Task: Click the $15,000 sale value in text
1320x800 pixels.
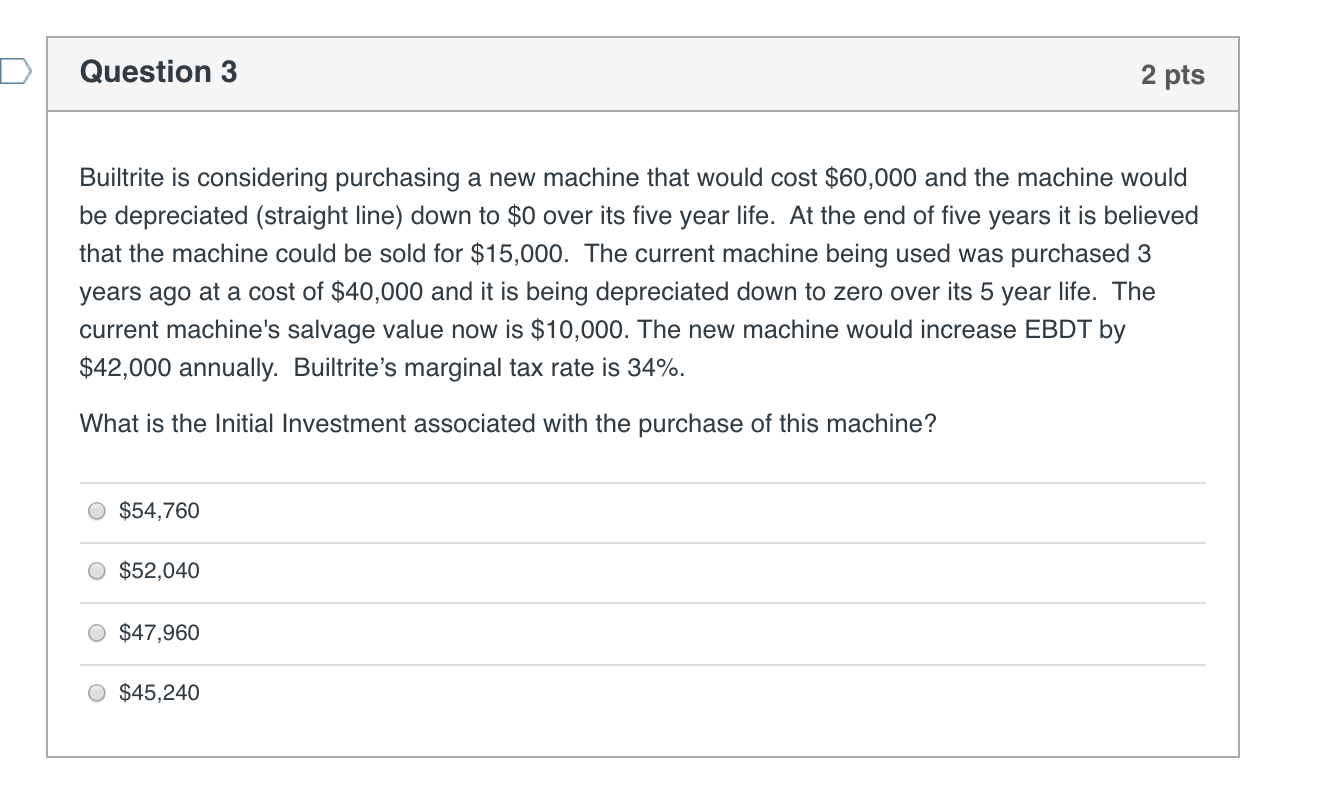Action: (520, 254)
